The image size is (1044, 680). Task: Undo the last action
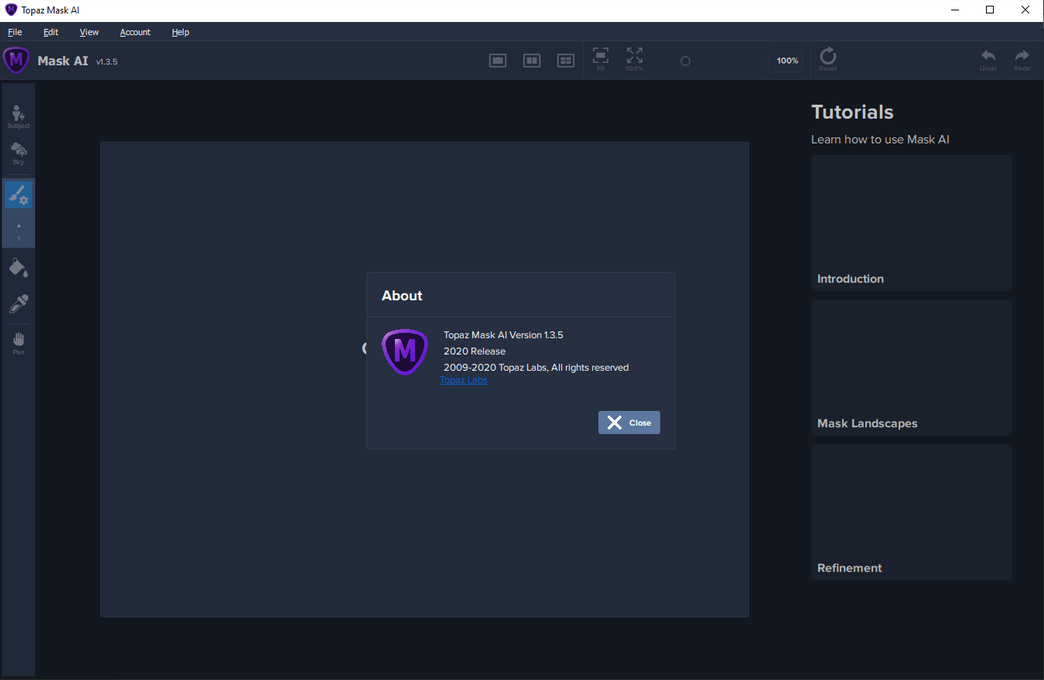coord(988,60)
